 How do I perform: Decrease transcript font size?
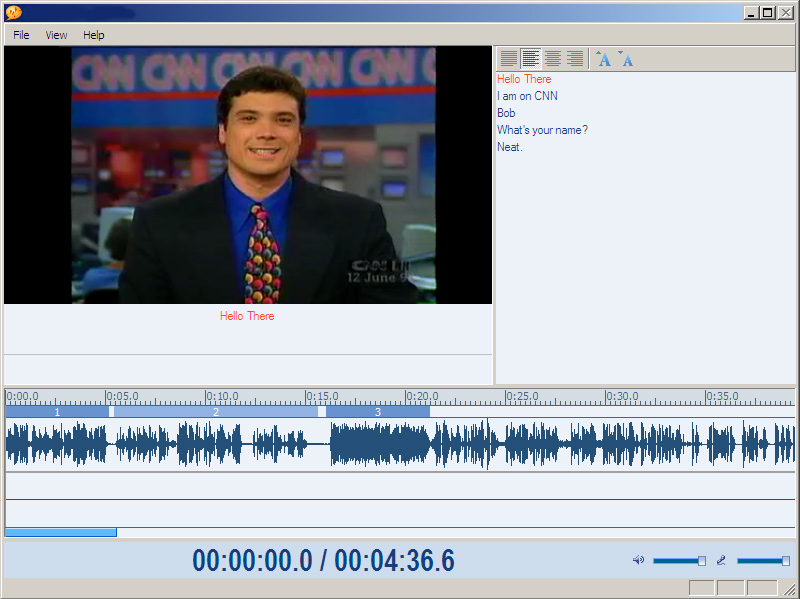point(626,59)
